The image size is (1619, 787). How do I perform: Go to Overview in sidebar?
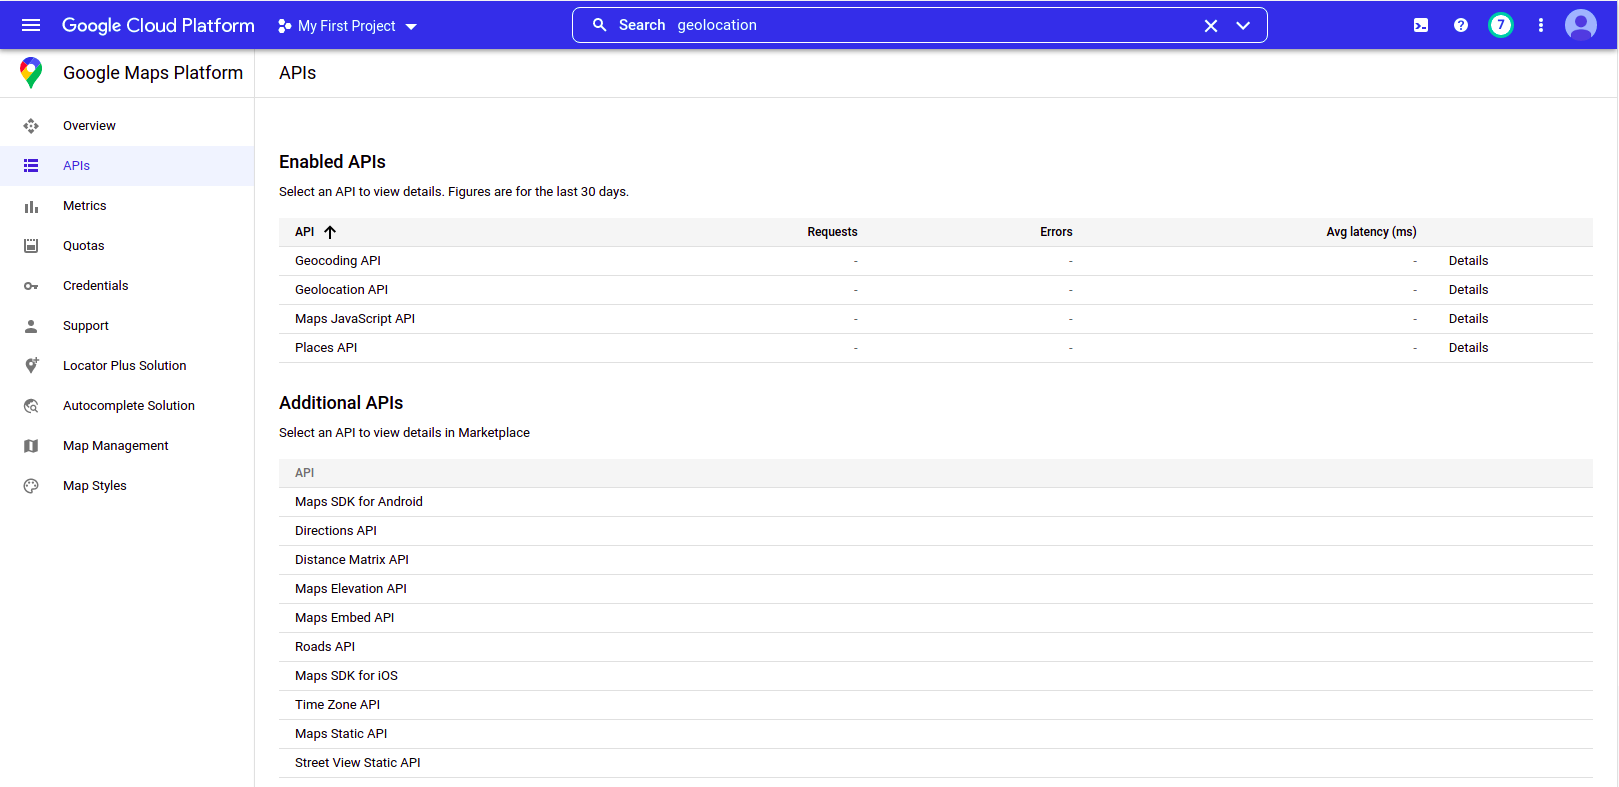pos(127,126)
